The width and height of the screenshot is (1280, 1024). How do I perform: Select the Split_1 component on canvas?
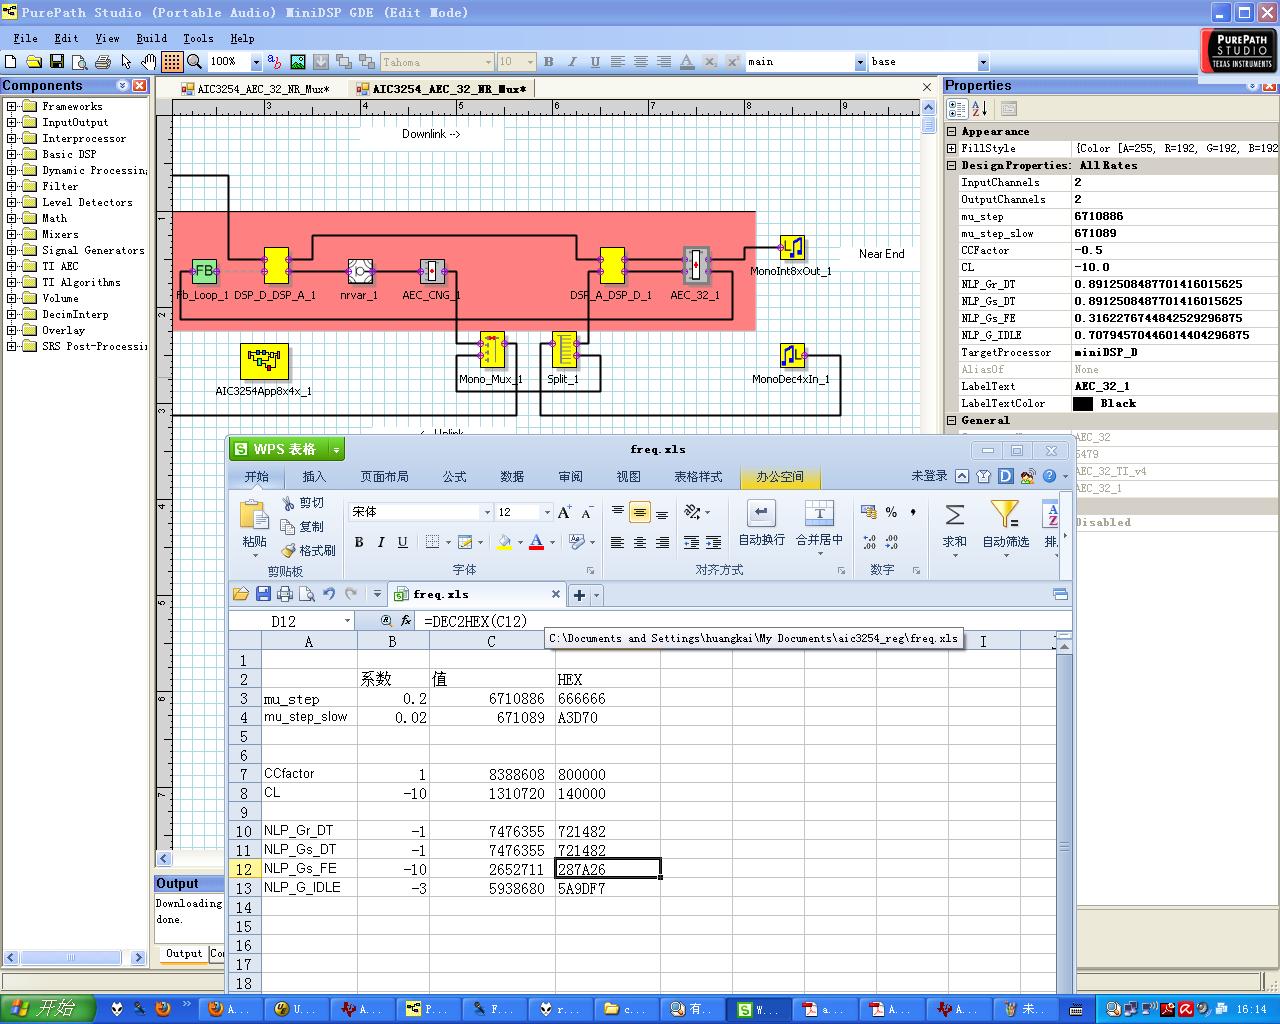click(564, 350)
